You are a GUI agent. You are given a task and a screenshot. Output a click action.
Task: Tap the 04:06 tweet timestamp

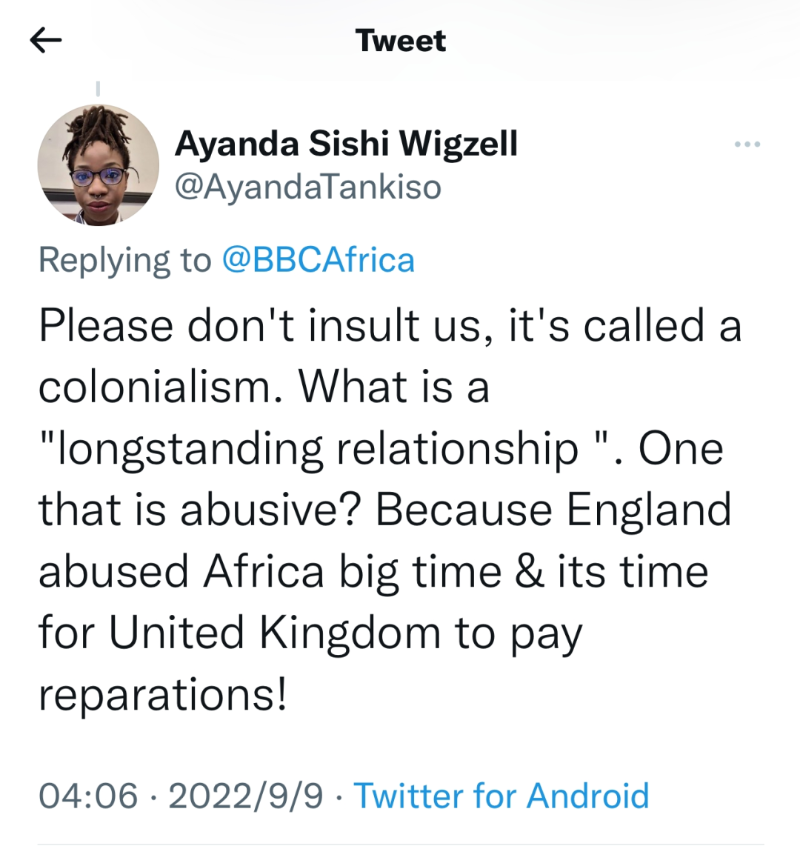pyautogui.click(x=87, y=795)
